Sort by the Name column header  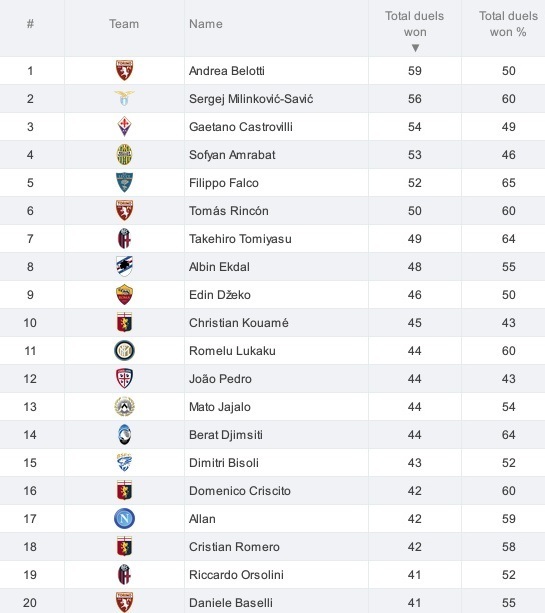click(x=206, y=24)
